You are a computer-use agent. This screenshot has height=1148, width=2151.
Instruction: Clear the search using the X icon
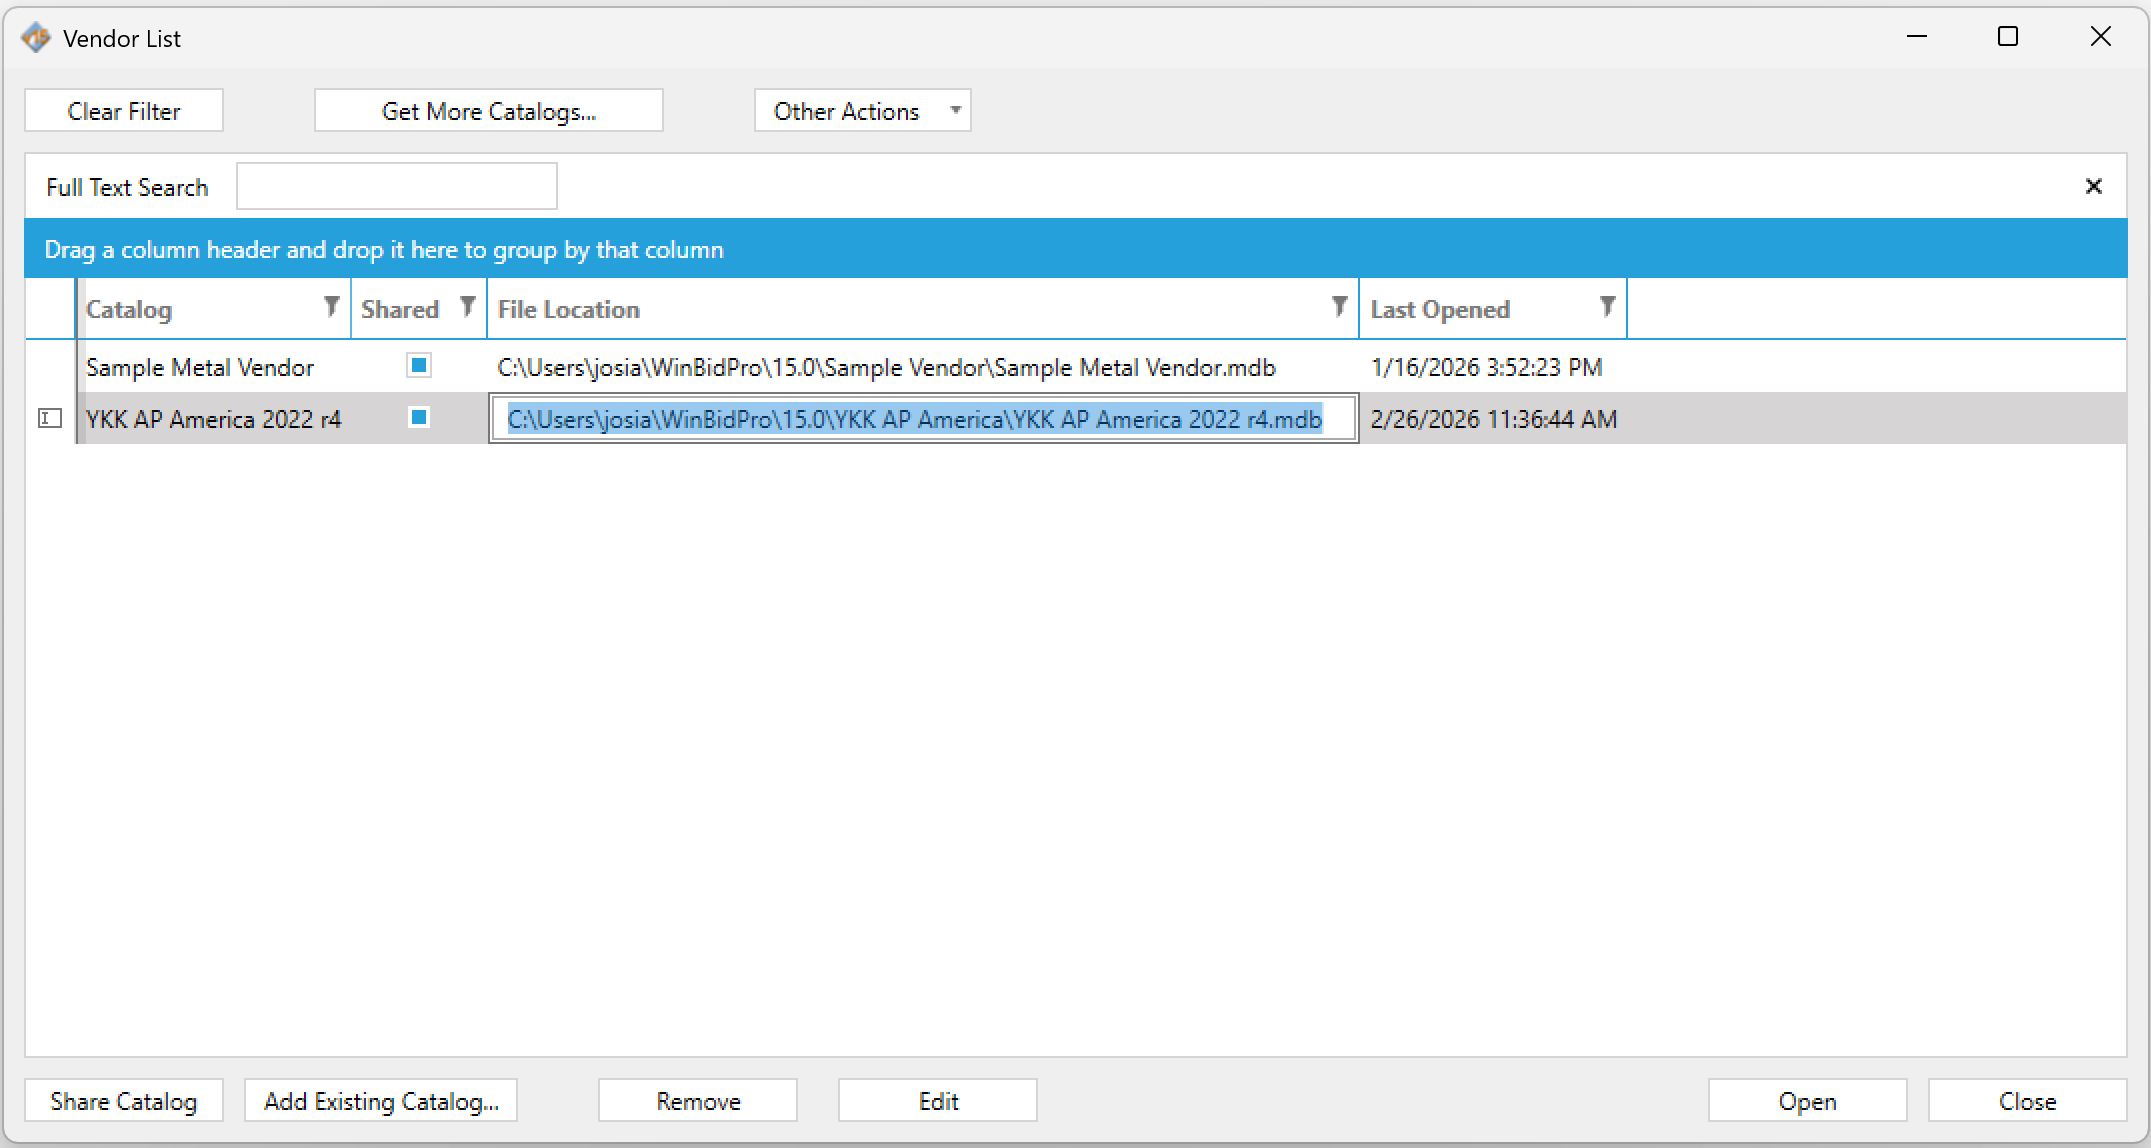pos(2093,185)
